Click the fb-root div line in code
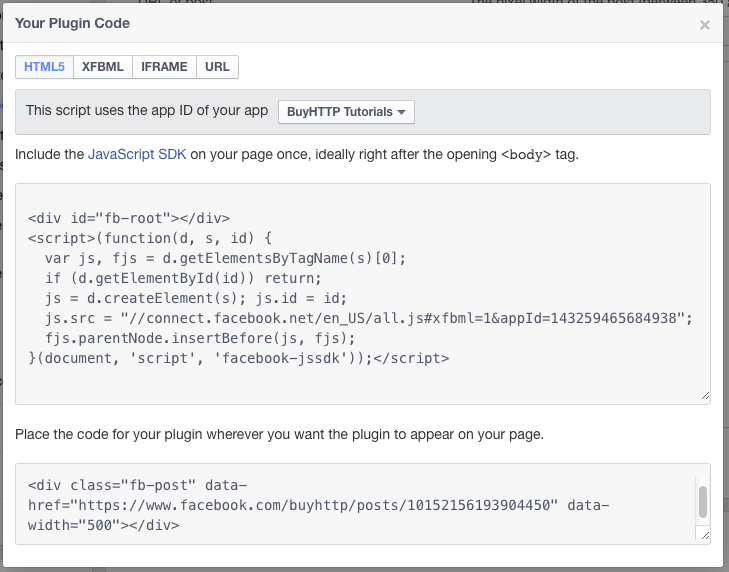This screenshot has height=572, width=729. tap(129, 217)
